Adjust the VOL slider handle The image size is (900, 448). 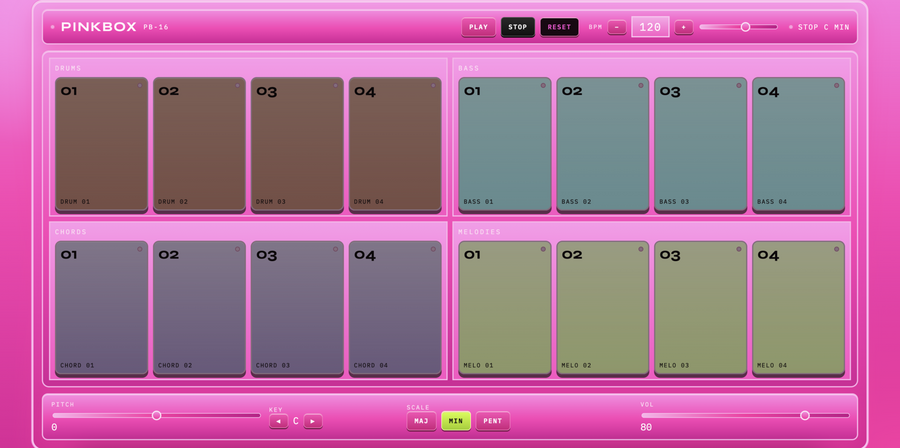[805, 415]
